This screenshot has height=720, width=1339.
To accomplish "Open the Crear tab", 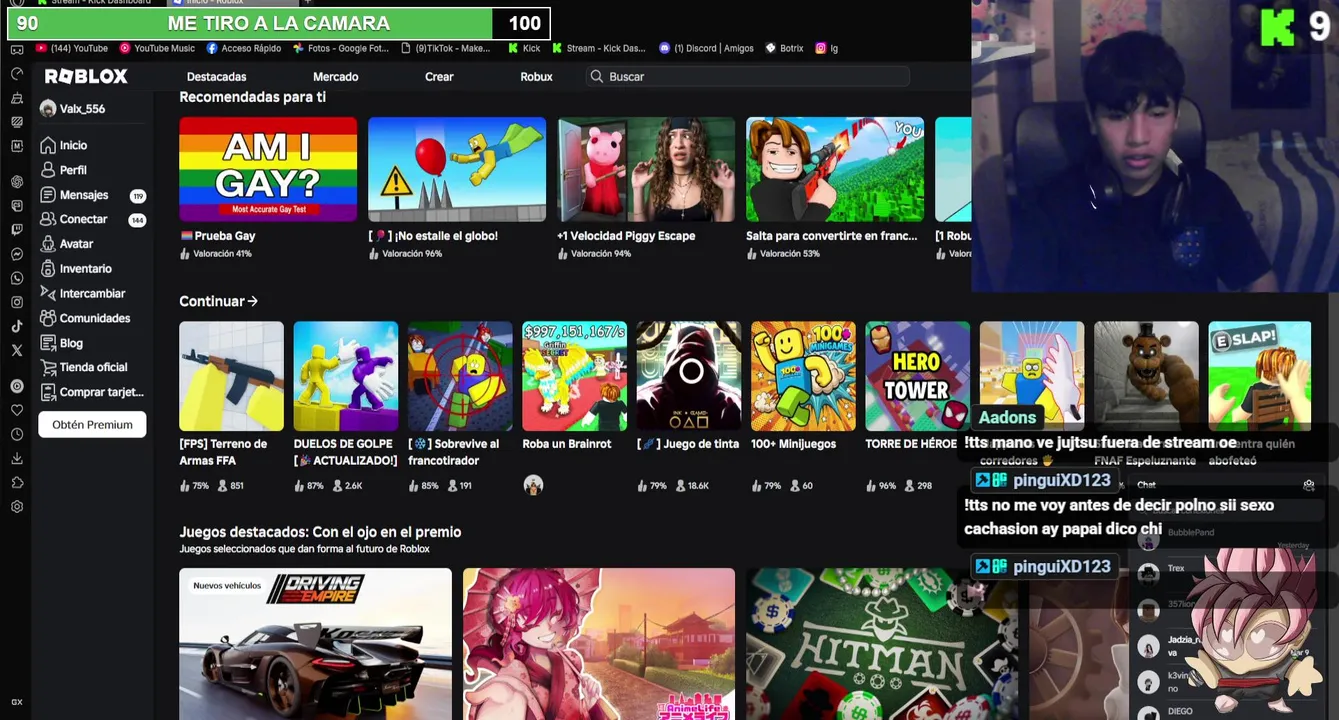I will (x=439, y=77).
